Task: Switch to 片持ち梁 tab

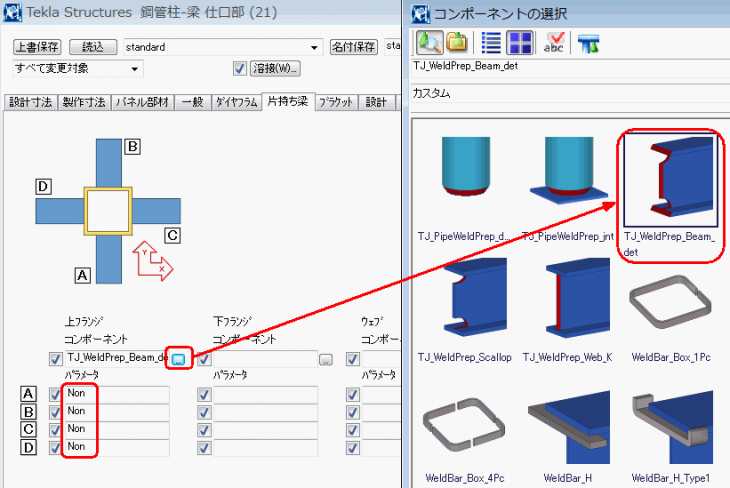Action: tap(288, 101)
